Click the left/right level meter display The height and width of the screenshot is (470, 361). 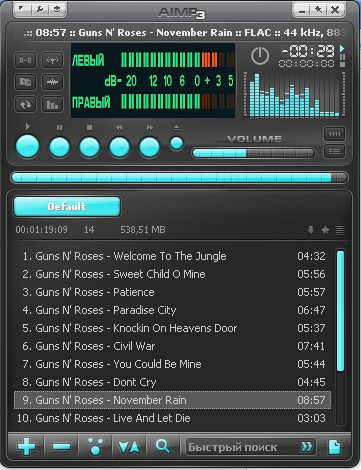(153, 80)
